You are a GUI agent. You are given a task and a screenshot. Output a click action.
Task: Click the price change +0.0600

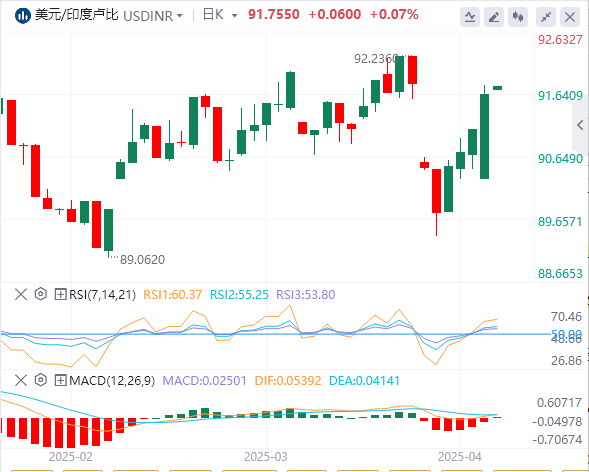point(335,15)
